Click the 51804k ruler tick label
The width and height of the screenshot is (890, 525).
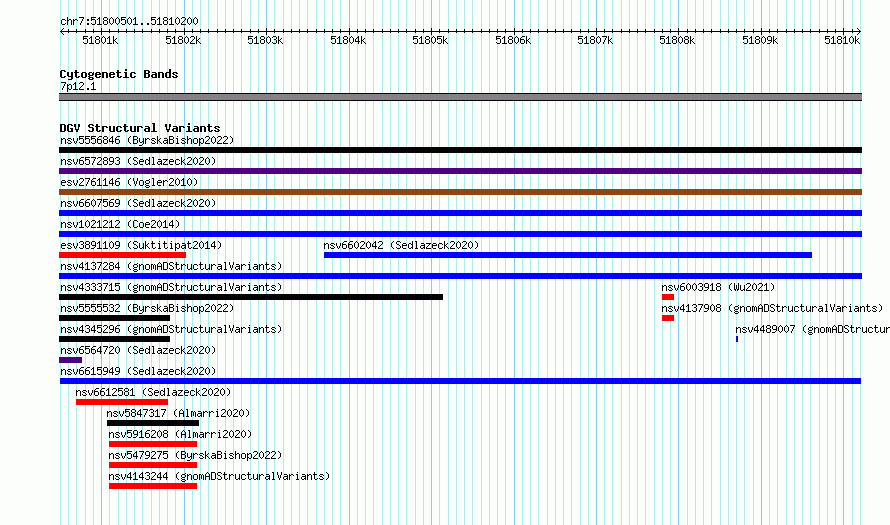[x=348, y=40]
